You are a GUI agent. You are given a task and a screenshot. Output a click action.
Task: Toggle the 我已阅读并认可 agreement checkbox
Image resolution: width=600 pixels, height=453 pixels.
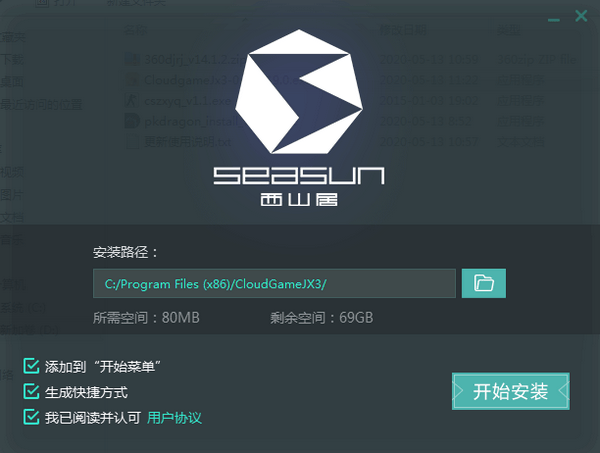coord(31,417)
